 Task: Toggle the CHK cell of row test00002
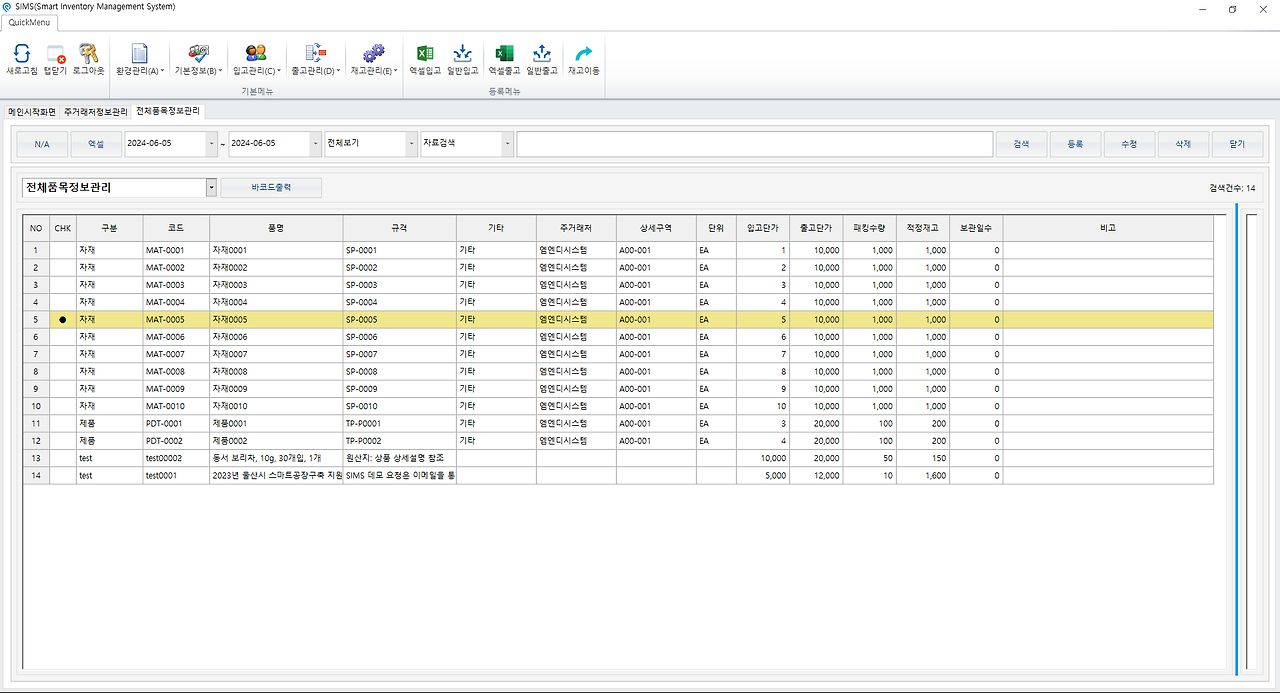pyautogui.click(x=63, y=458)
